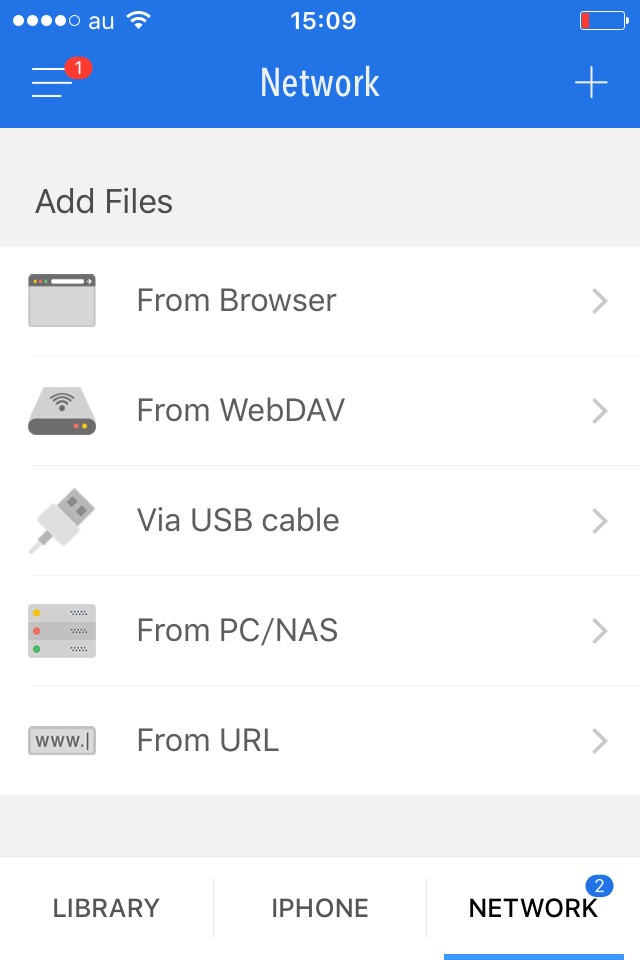
Task: Open the hamburger menu with notification badge
Action: 55,81
